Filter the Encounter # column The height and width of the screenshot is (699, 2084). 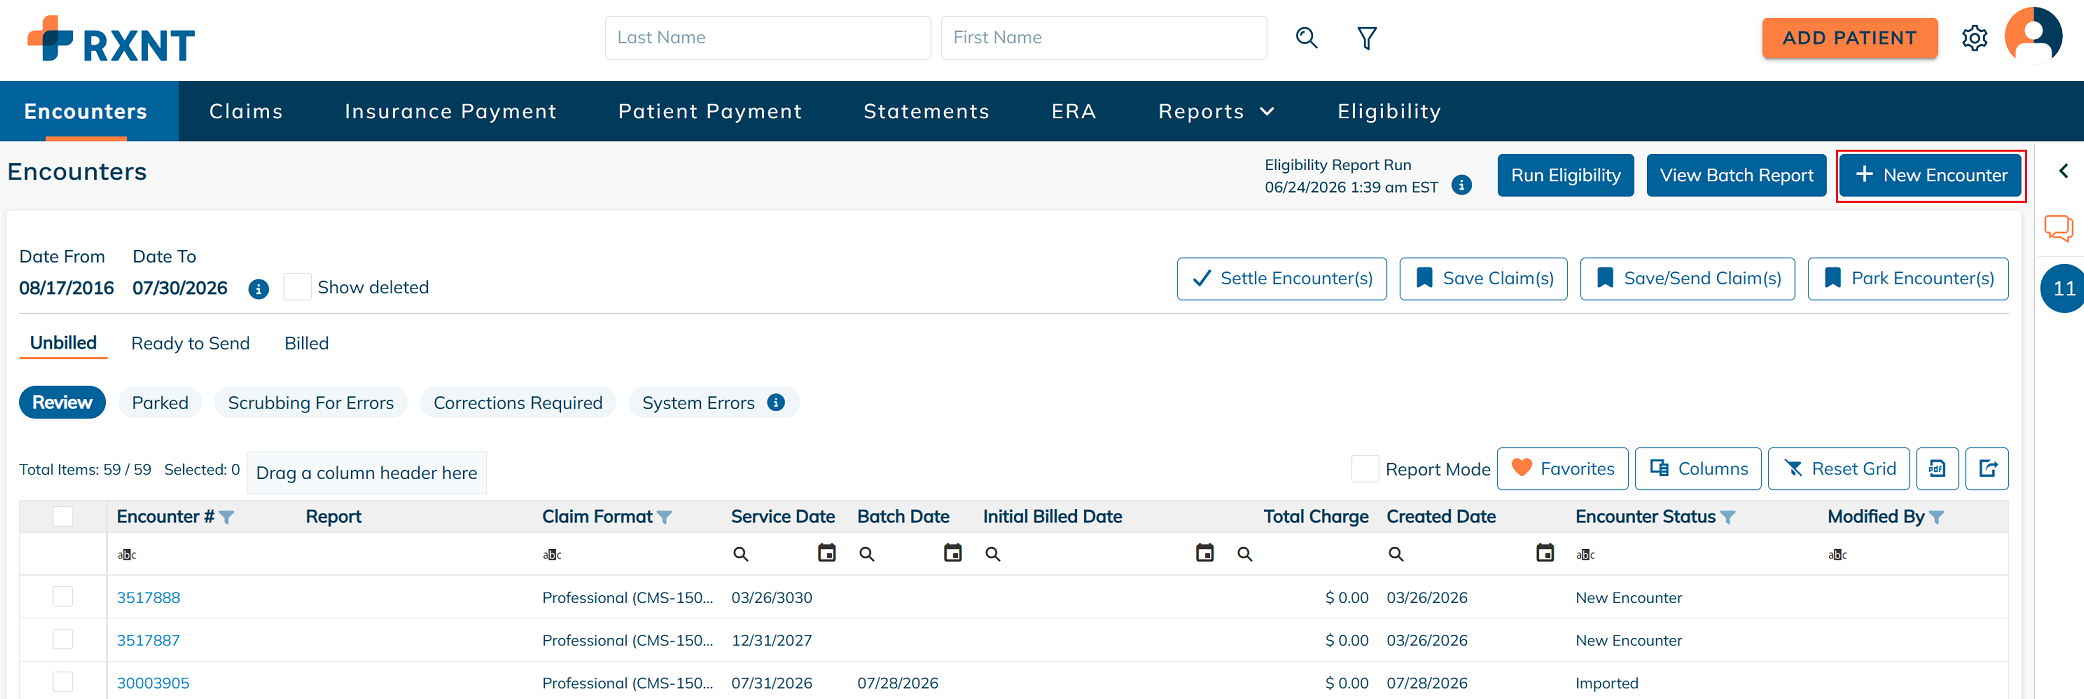coord(227,517)
